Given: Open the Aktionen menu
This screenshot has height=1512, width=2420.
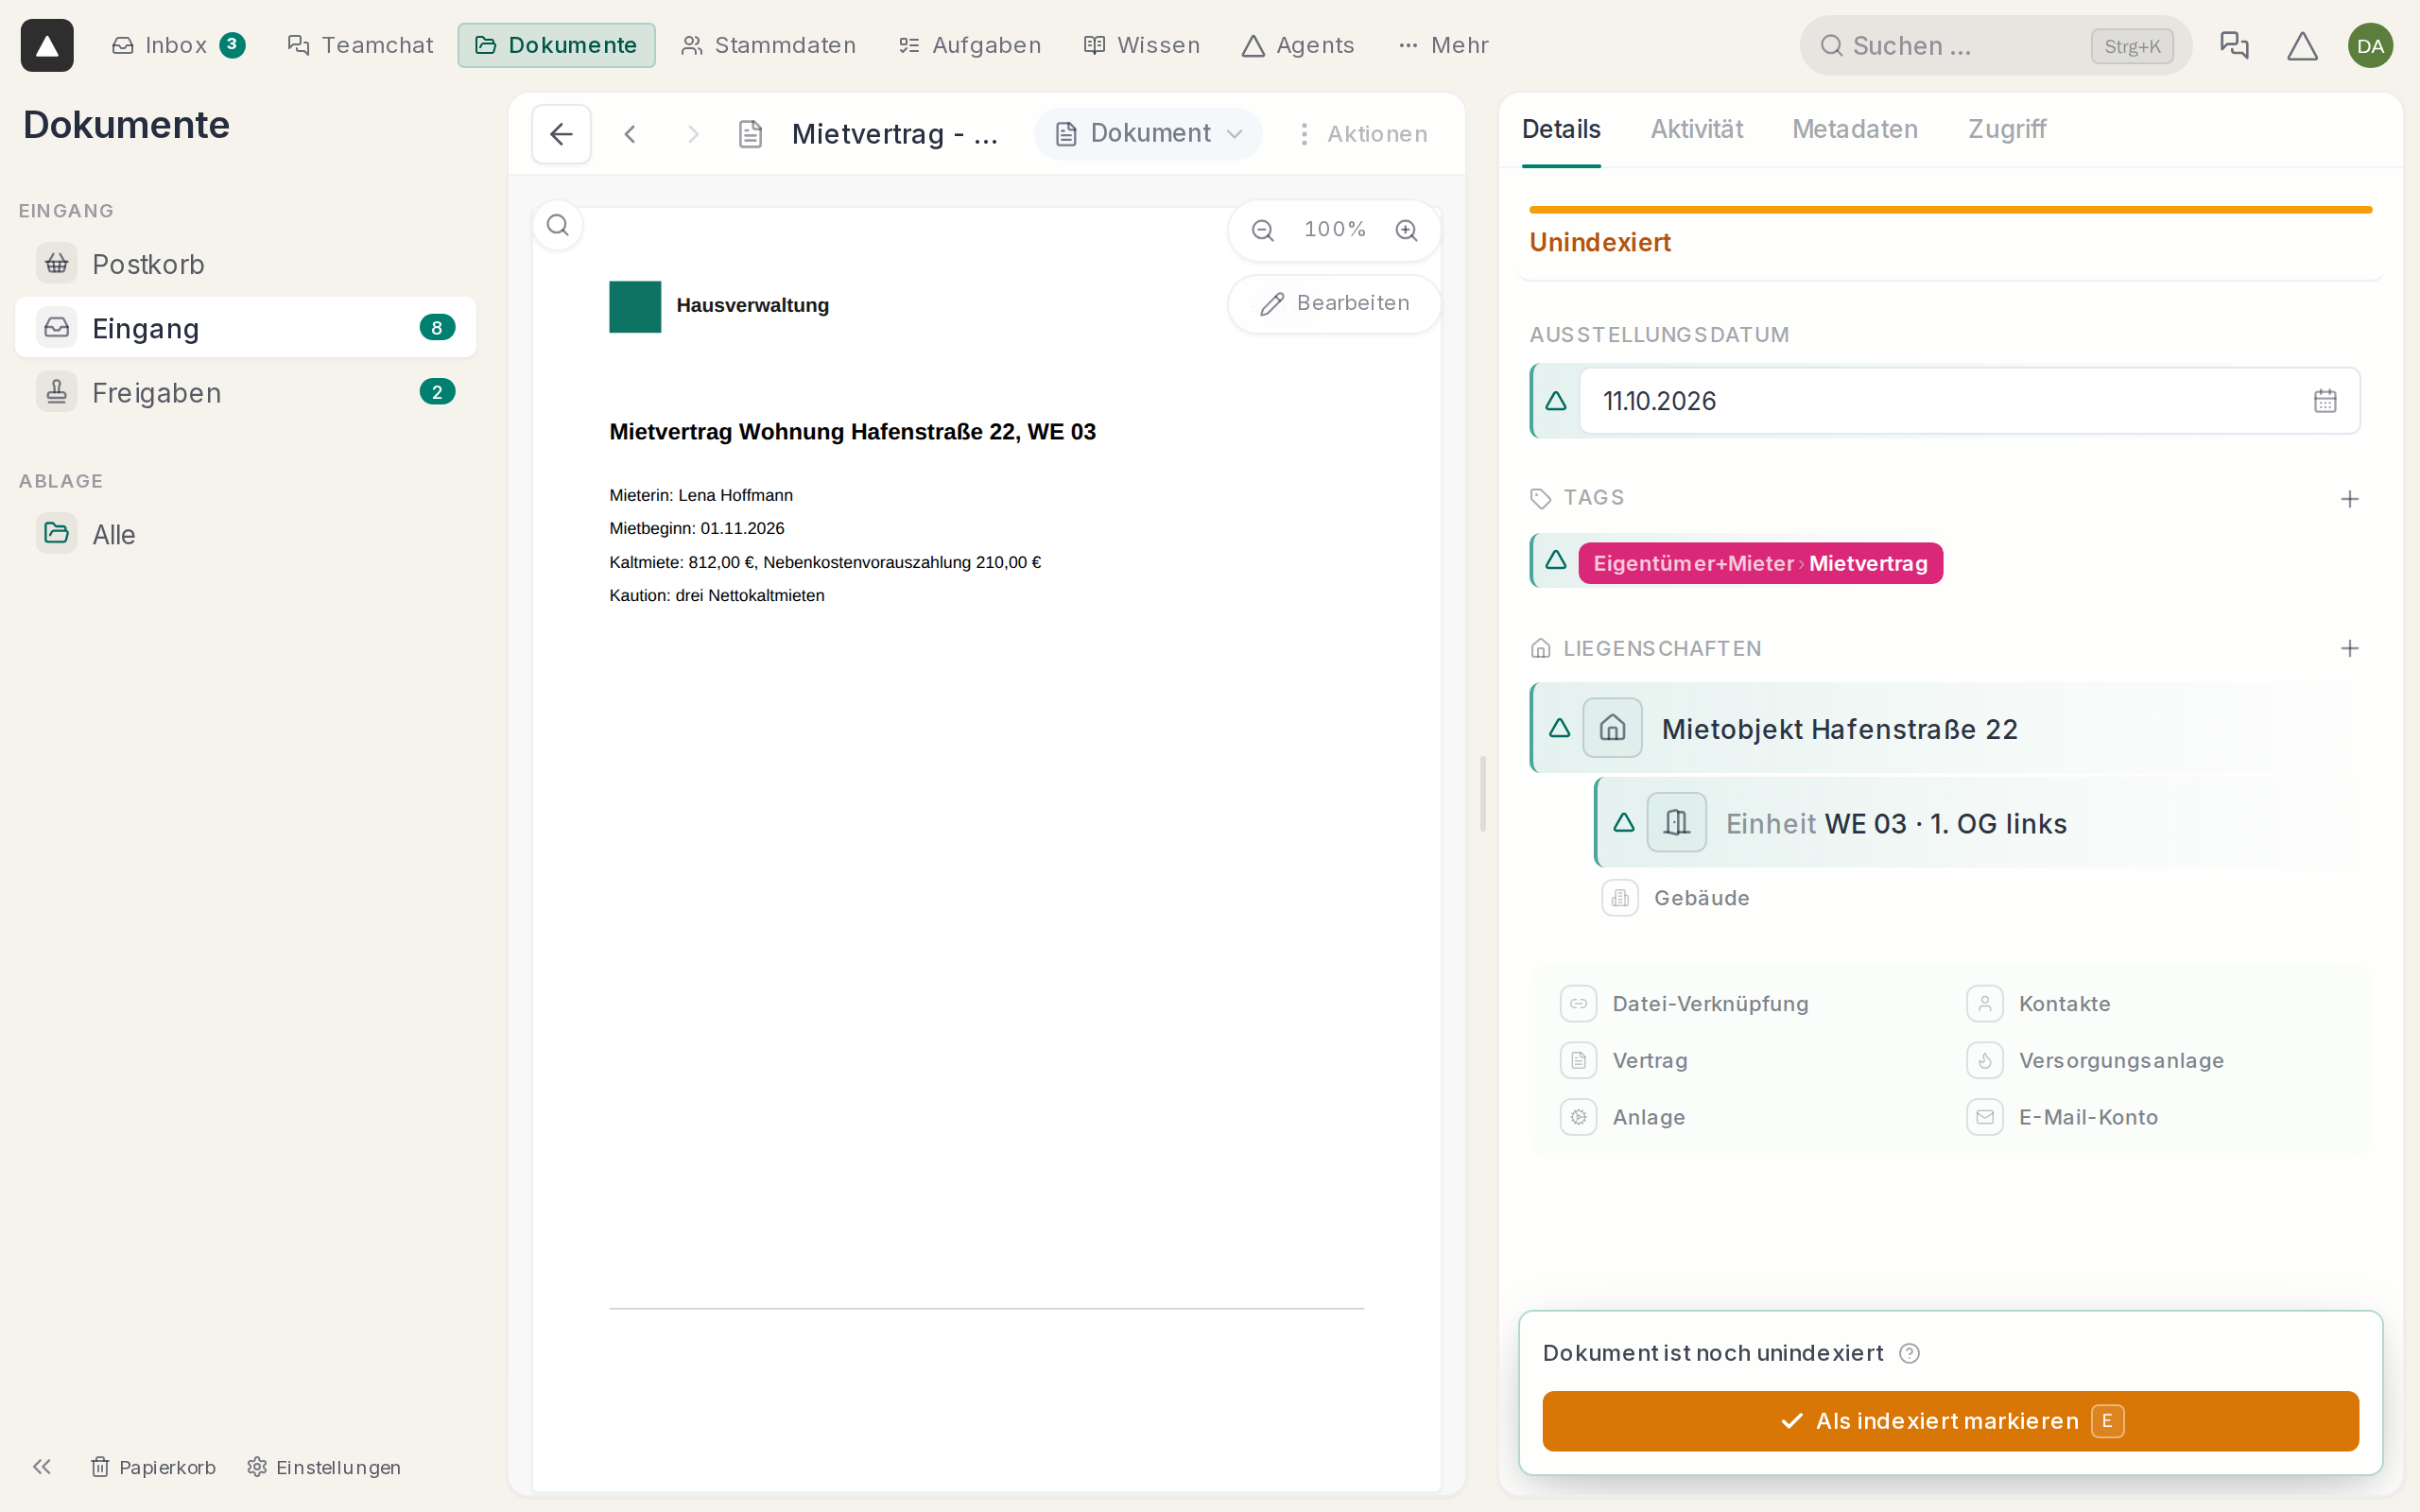Looking at the screenshot, I should click(x=1362, y=134).
